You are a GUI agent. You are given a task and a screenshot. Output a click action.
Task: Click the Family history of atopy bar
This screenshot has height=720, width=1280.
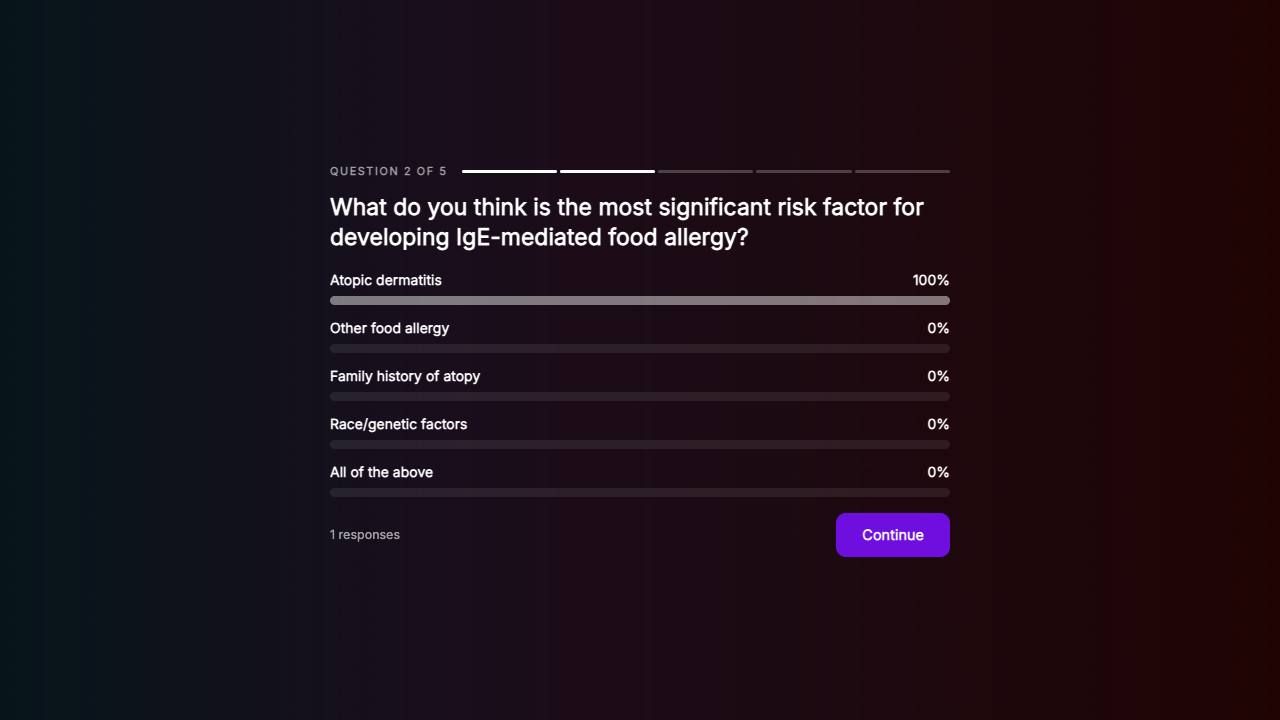[x=640, y=396]
